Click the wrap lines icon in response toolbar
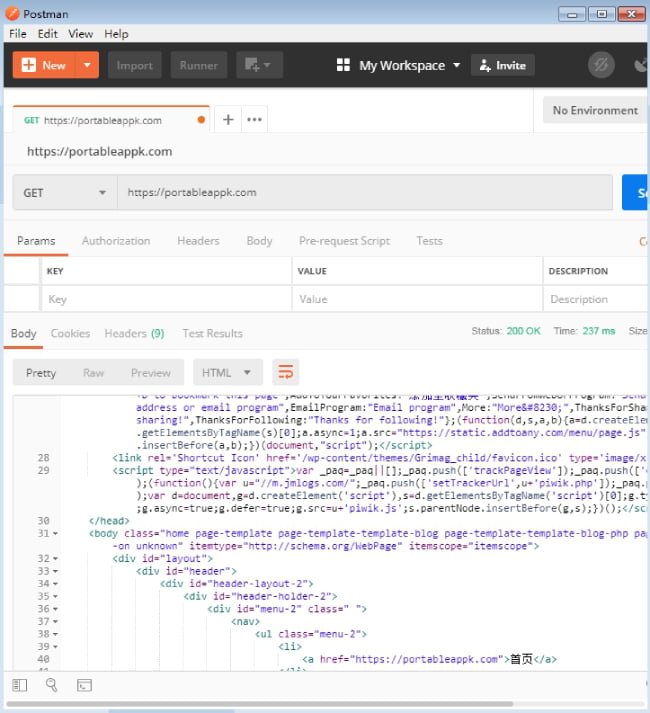 click(285, 373)
